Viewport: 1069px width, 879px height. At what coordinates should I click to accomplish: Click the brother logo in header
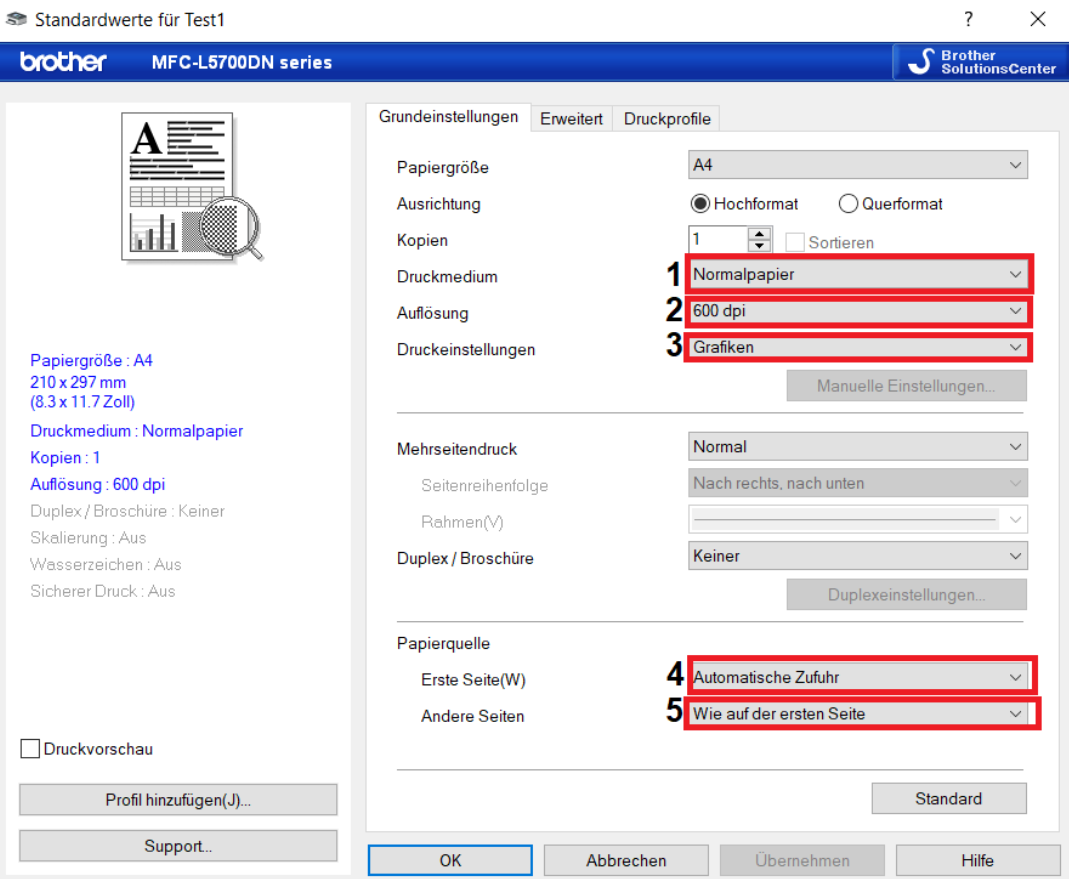click(x=63, y=62)
